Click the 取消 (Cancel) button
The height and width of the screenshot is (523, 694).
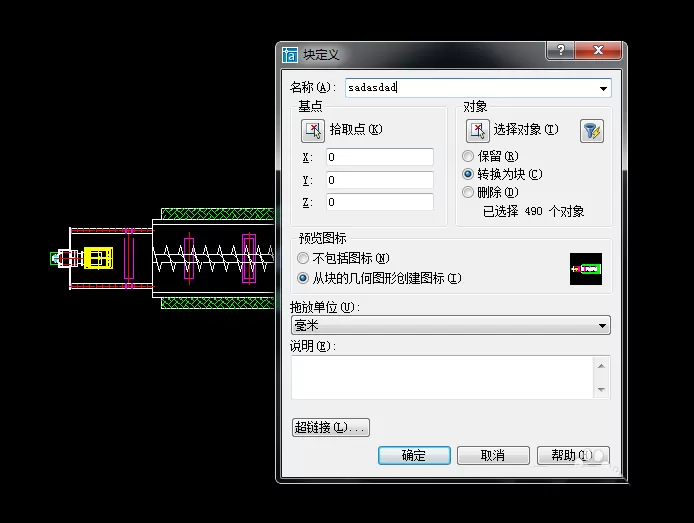(x=493, y=455)
